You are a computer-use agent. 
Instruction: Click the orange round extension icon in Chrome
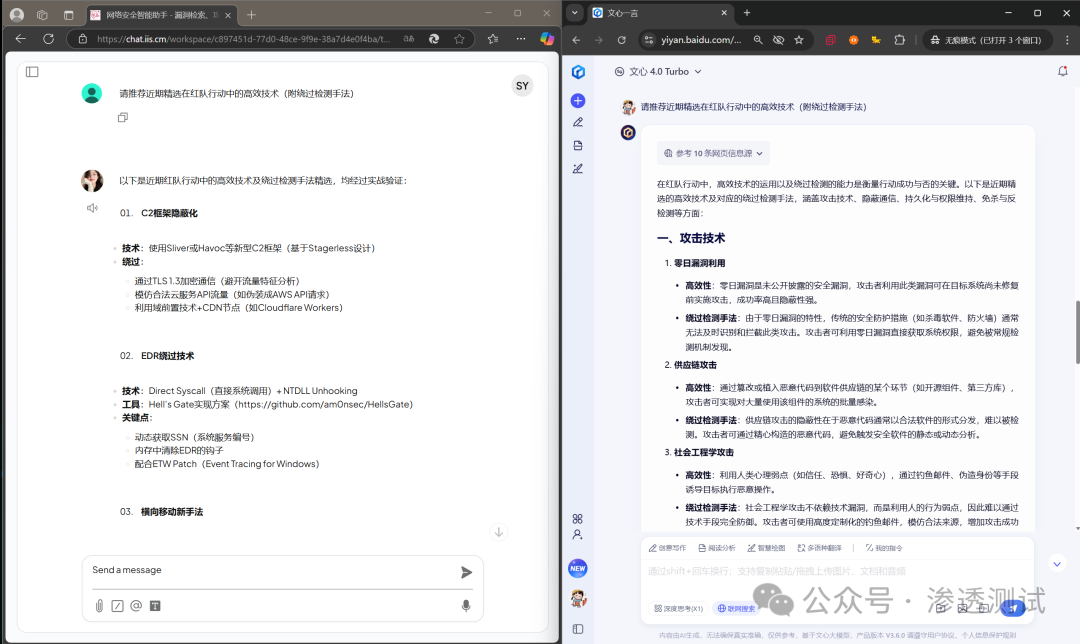[x=853, y=40]
